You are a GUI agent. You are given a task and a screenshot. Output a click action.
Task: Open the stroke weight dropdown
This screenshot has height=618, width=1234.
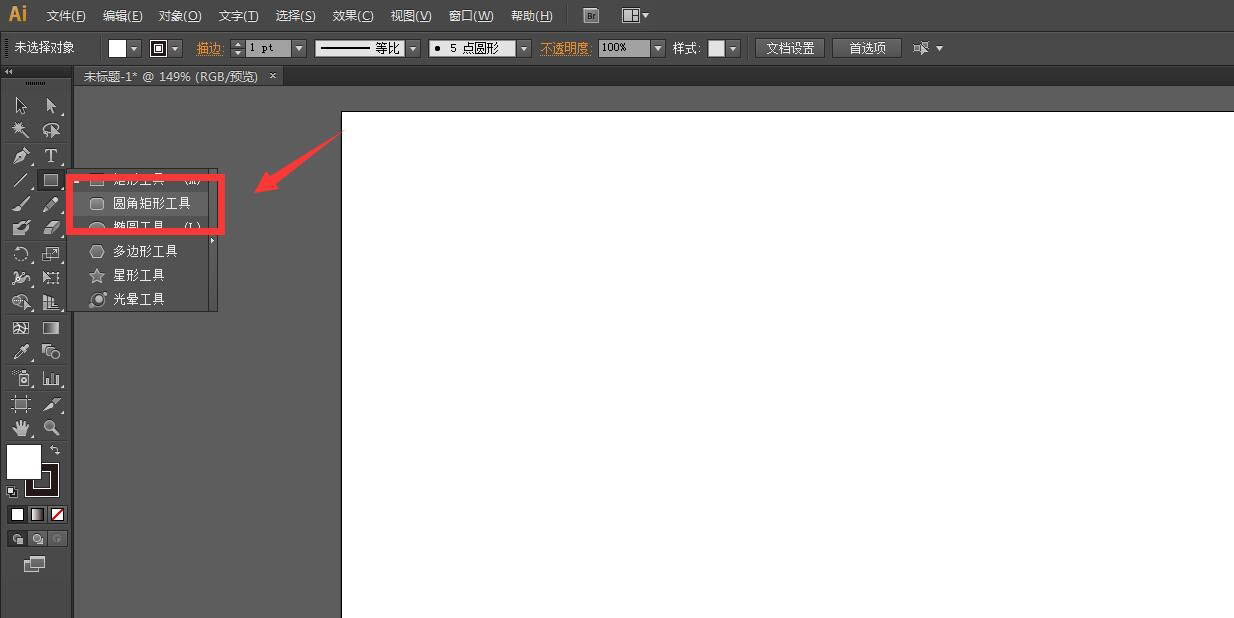coord(297,47)
